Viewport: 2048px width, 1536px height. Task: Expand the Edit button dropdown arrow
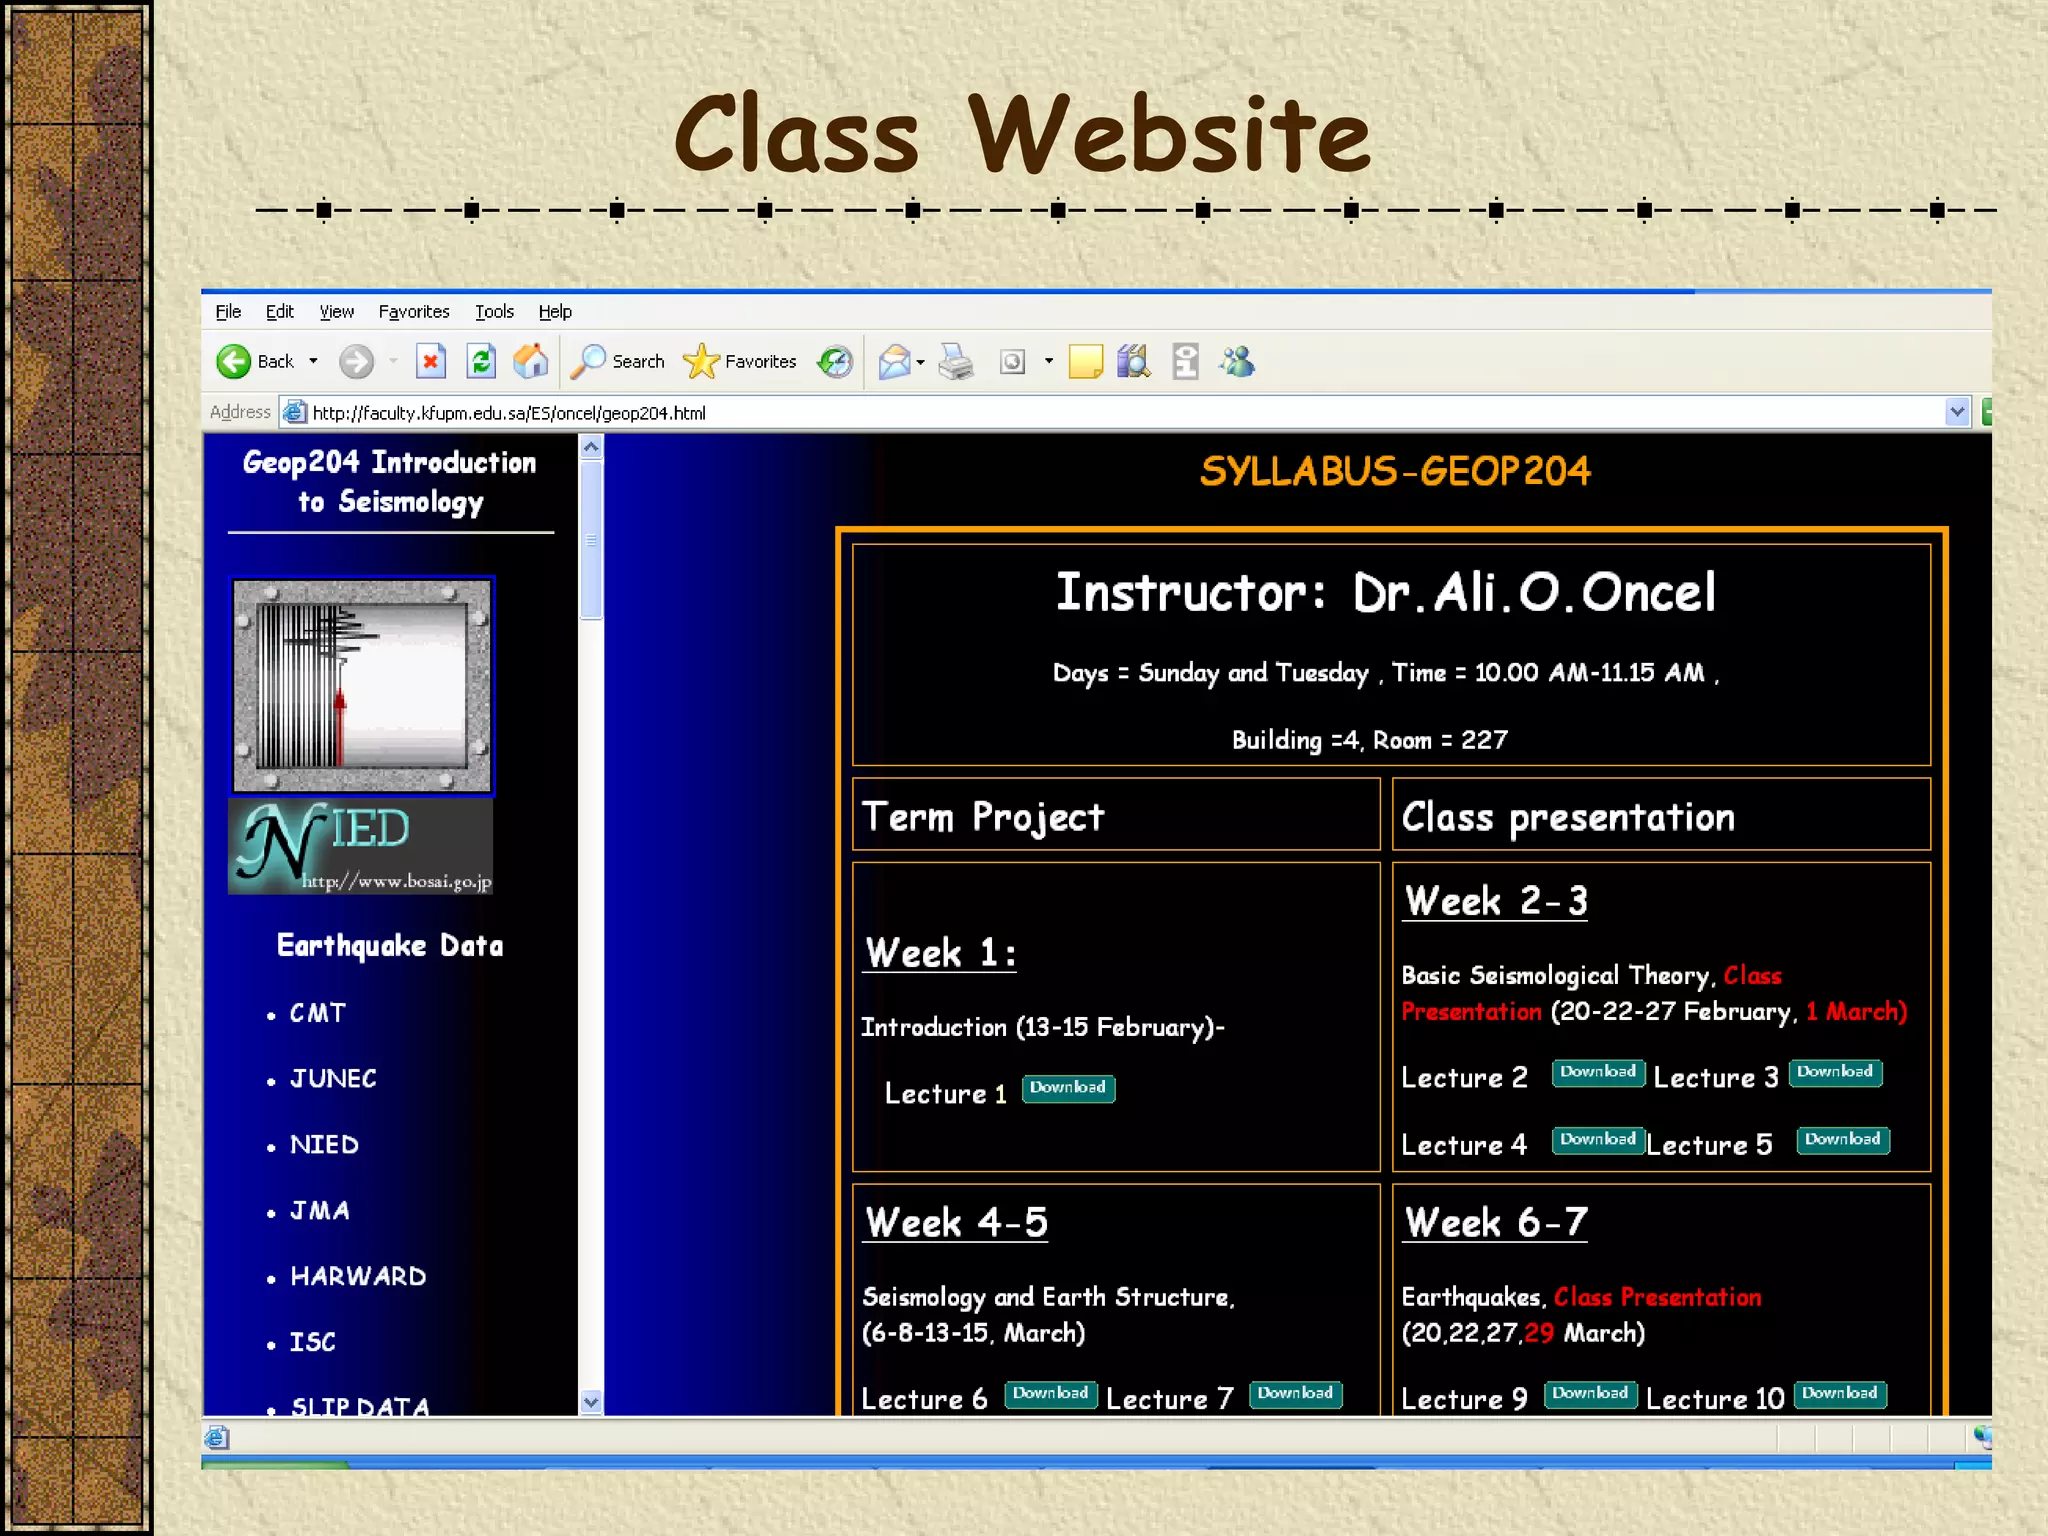tap(1049, 361)
